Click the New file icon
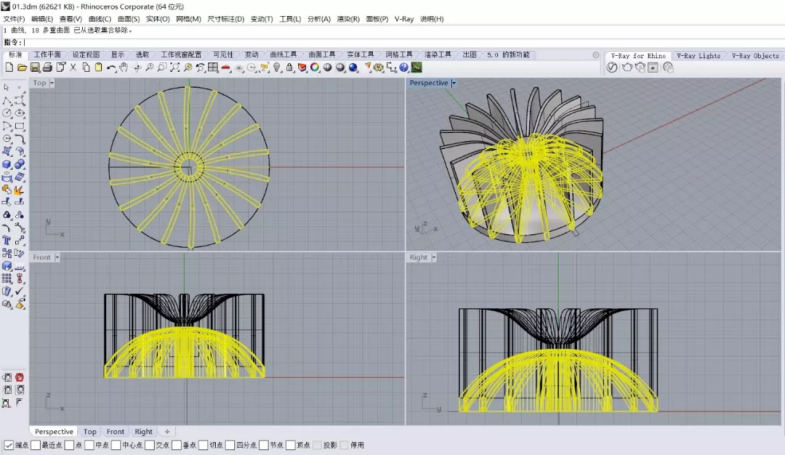This screenshot has height=455, width=785. click(x=9, y=68)
